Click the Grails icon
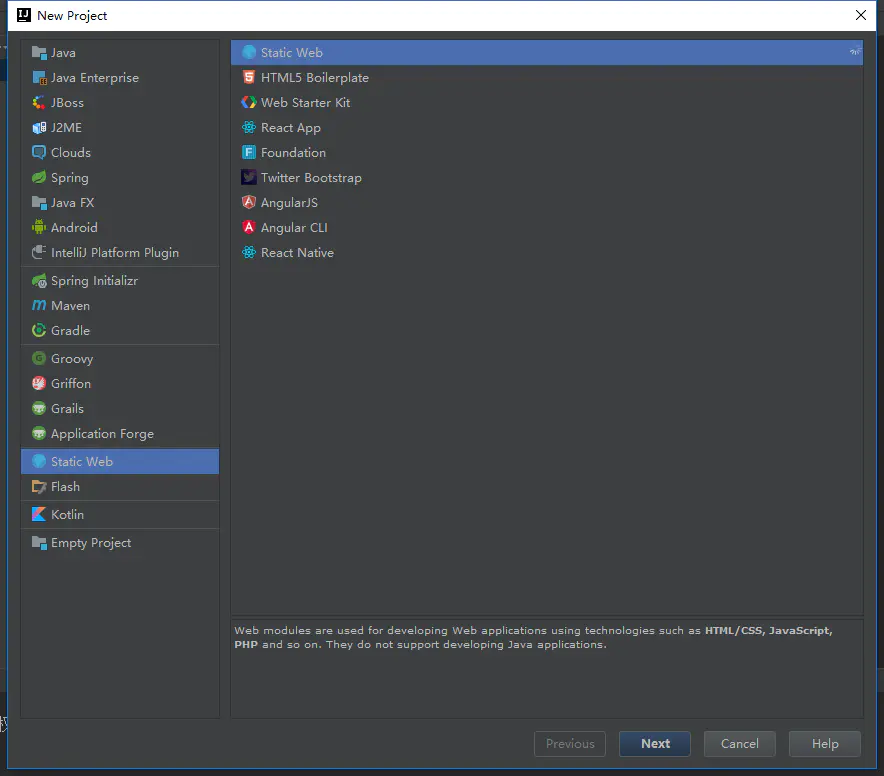This screenshot has width=884, height=776. [39, 409]
